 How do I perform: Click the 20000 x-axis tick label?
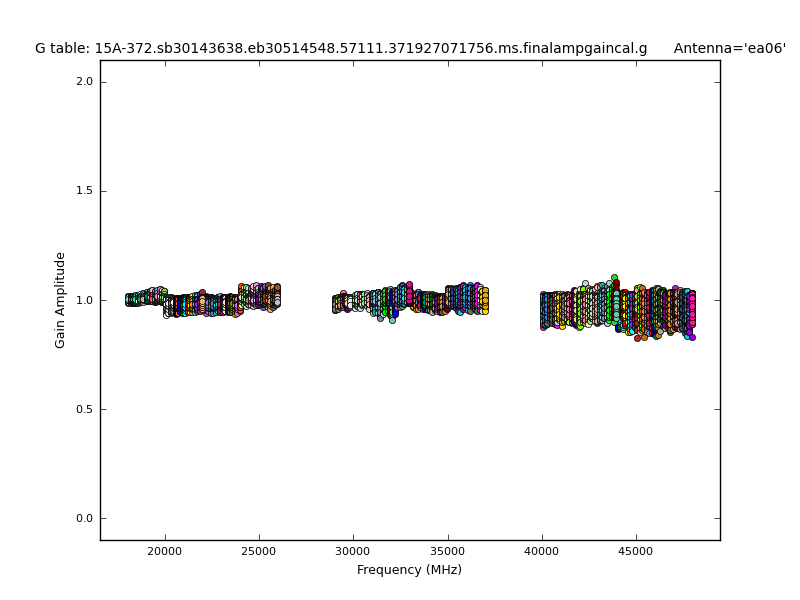[x=165, y=551]
